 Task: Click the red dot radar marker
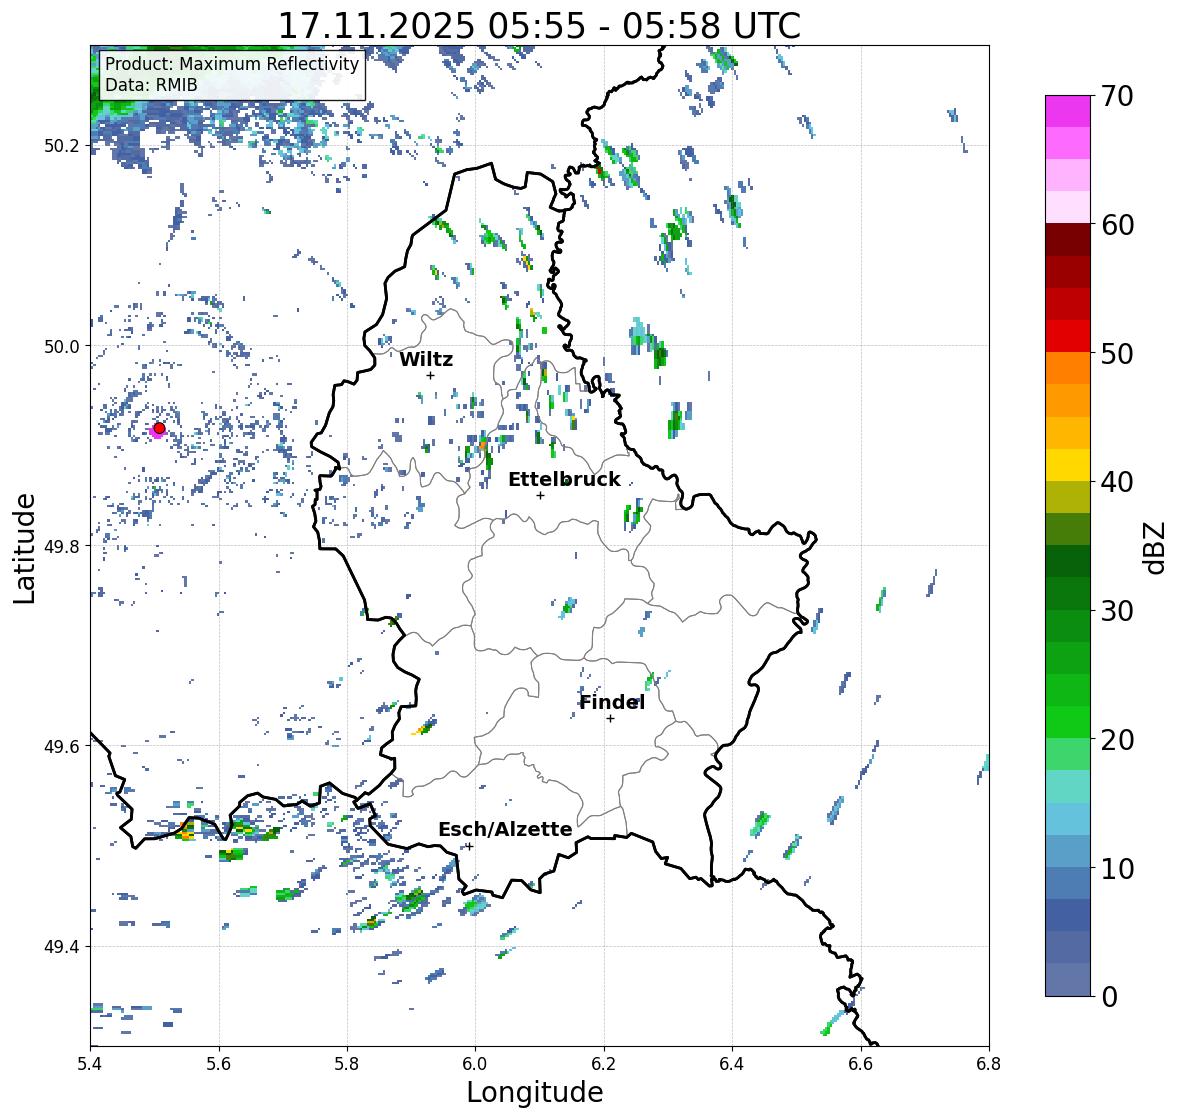tap(159, 428)
